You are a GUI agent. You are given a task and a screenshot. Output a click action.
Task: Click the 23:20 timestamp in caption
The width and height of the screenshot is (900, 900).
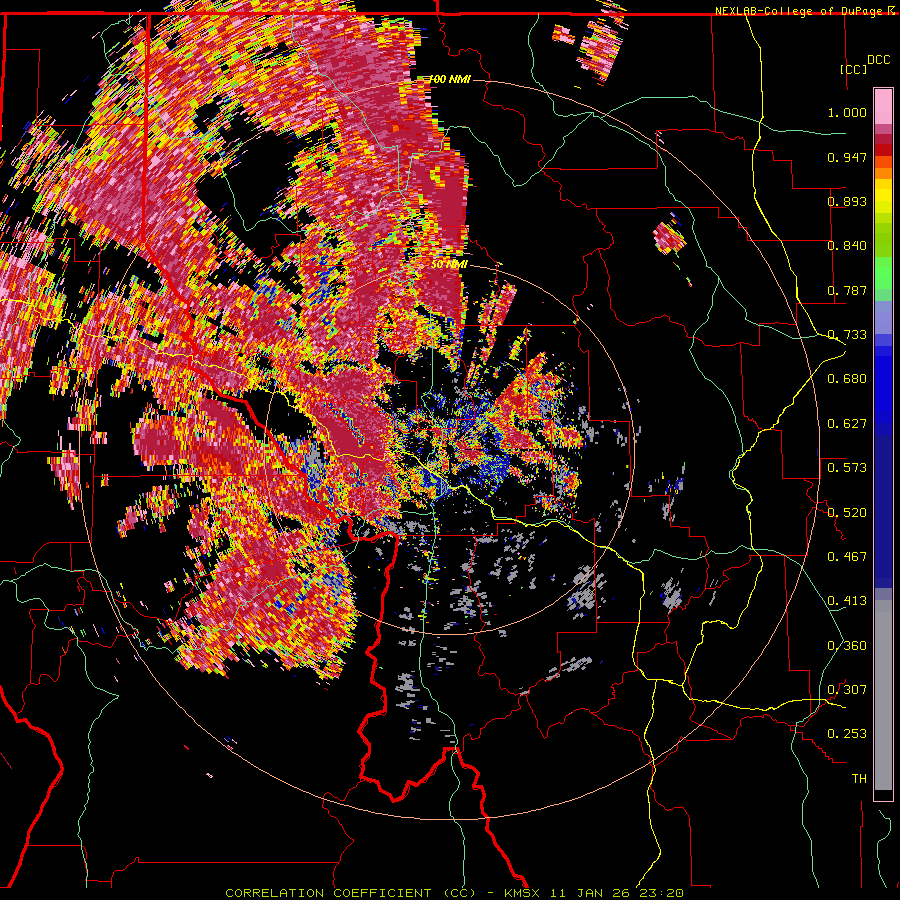663,893
